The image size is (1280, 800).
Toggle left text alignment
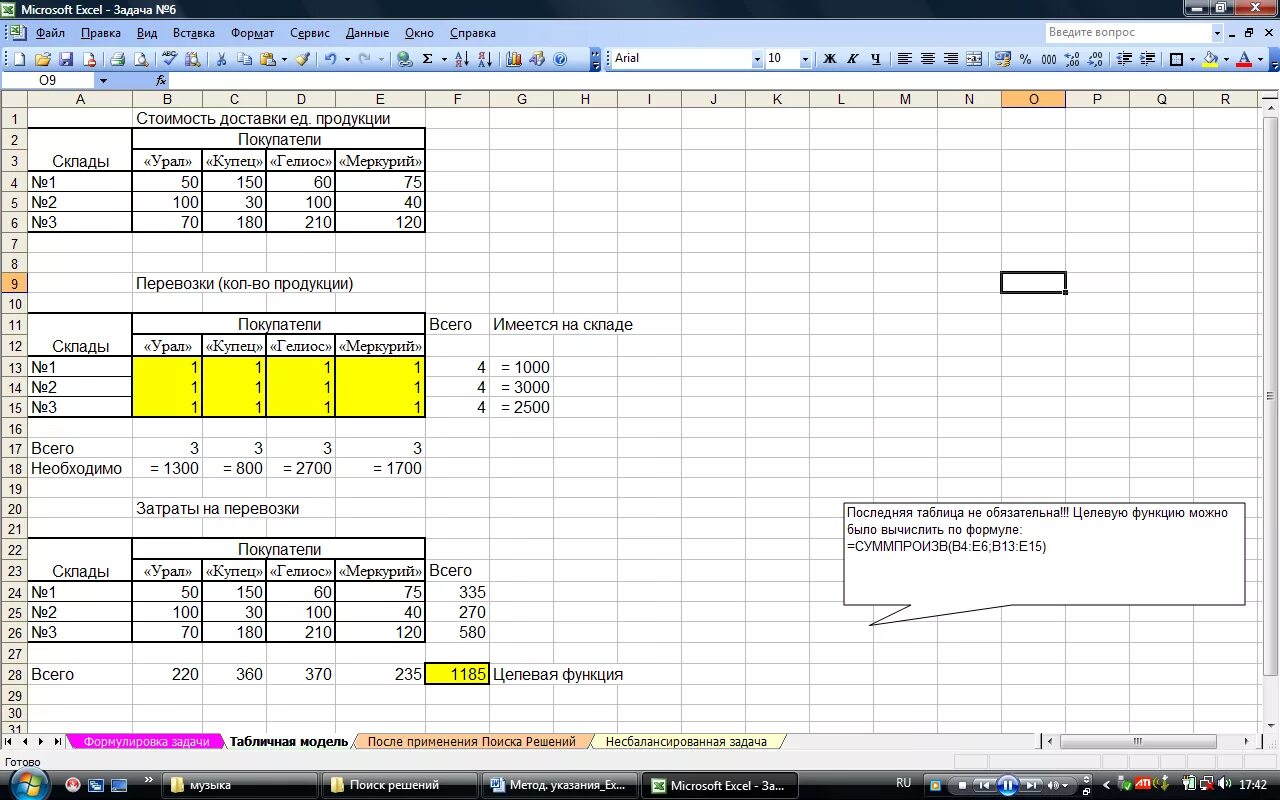click(x=905, y=59)
